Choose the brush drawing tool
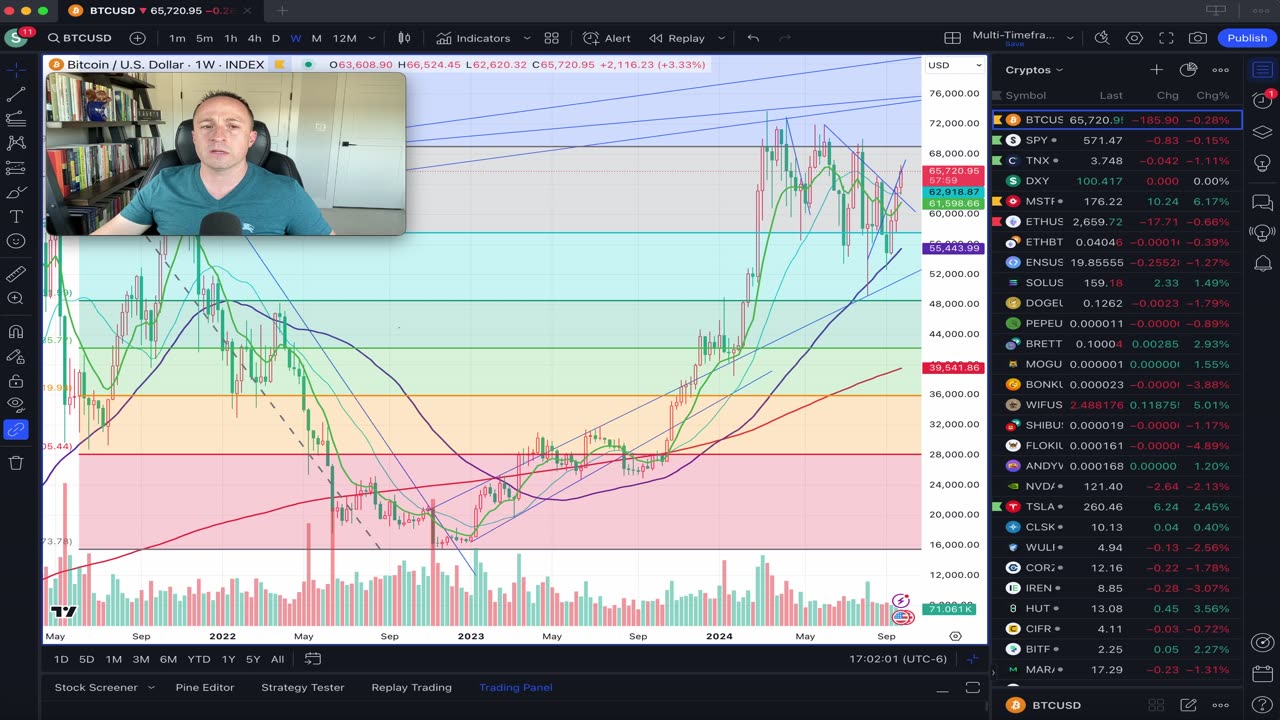This screenshot has height=720, width=1280. click(x=16, y=192)
